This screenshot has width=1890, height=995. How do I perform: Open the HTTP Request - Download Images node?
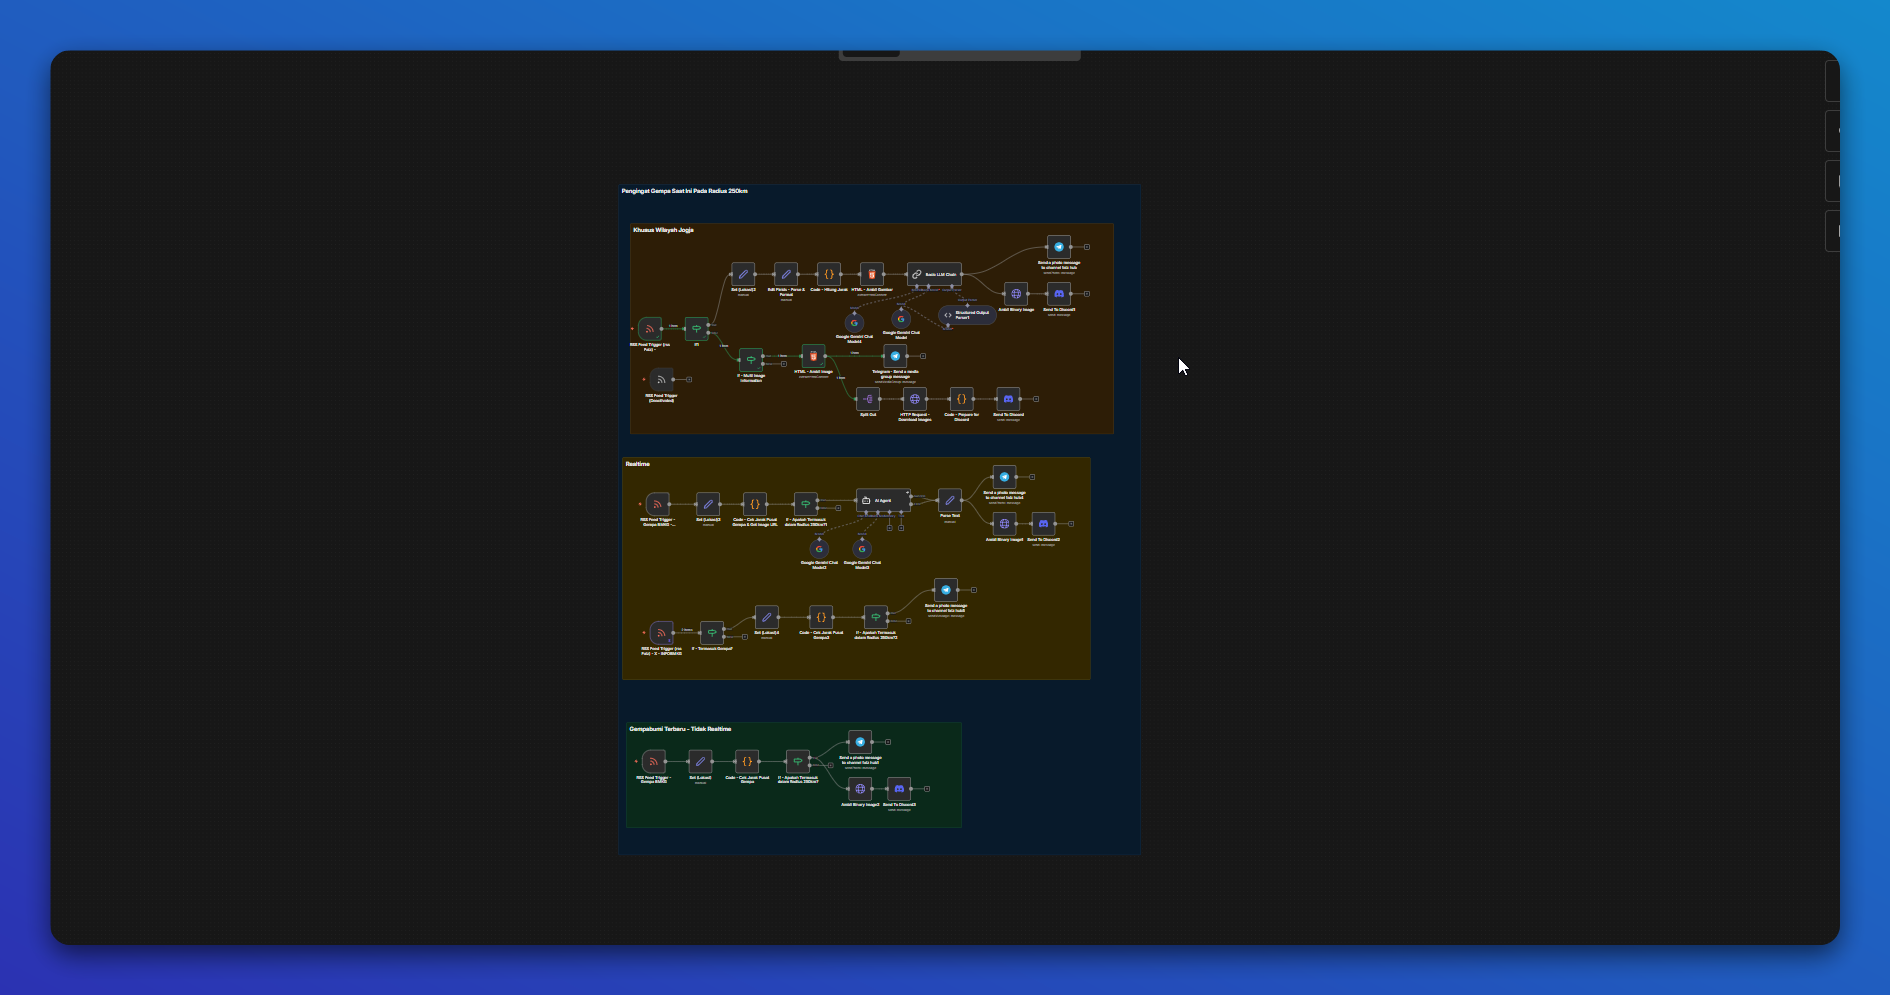915,399
